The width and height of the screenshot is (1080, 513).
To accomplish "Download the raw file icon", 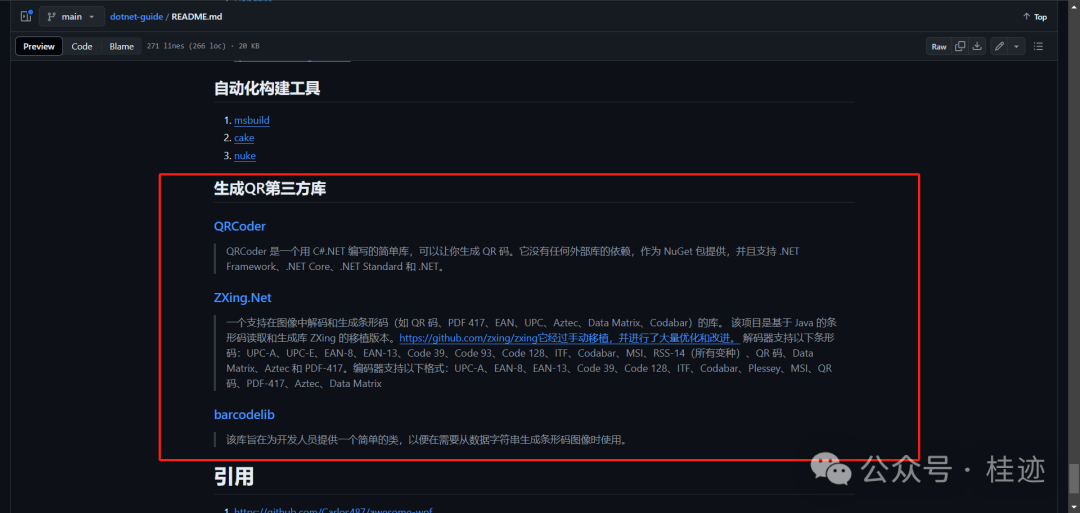I will pyautogui.click(x=977, y=46).
